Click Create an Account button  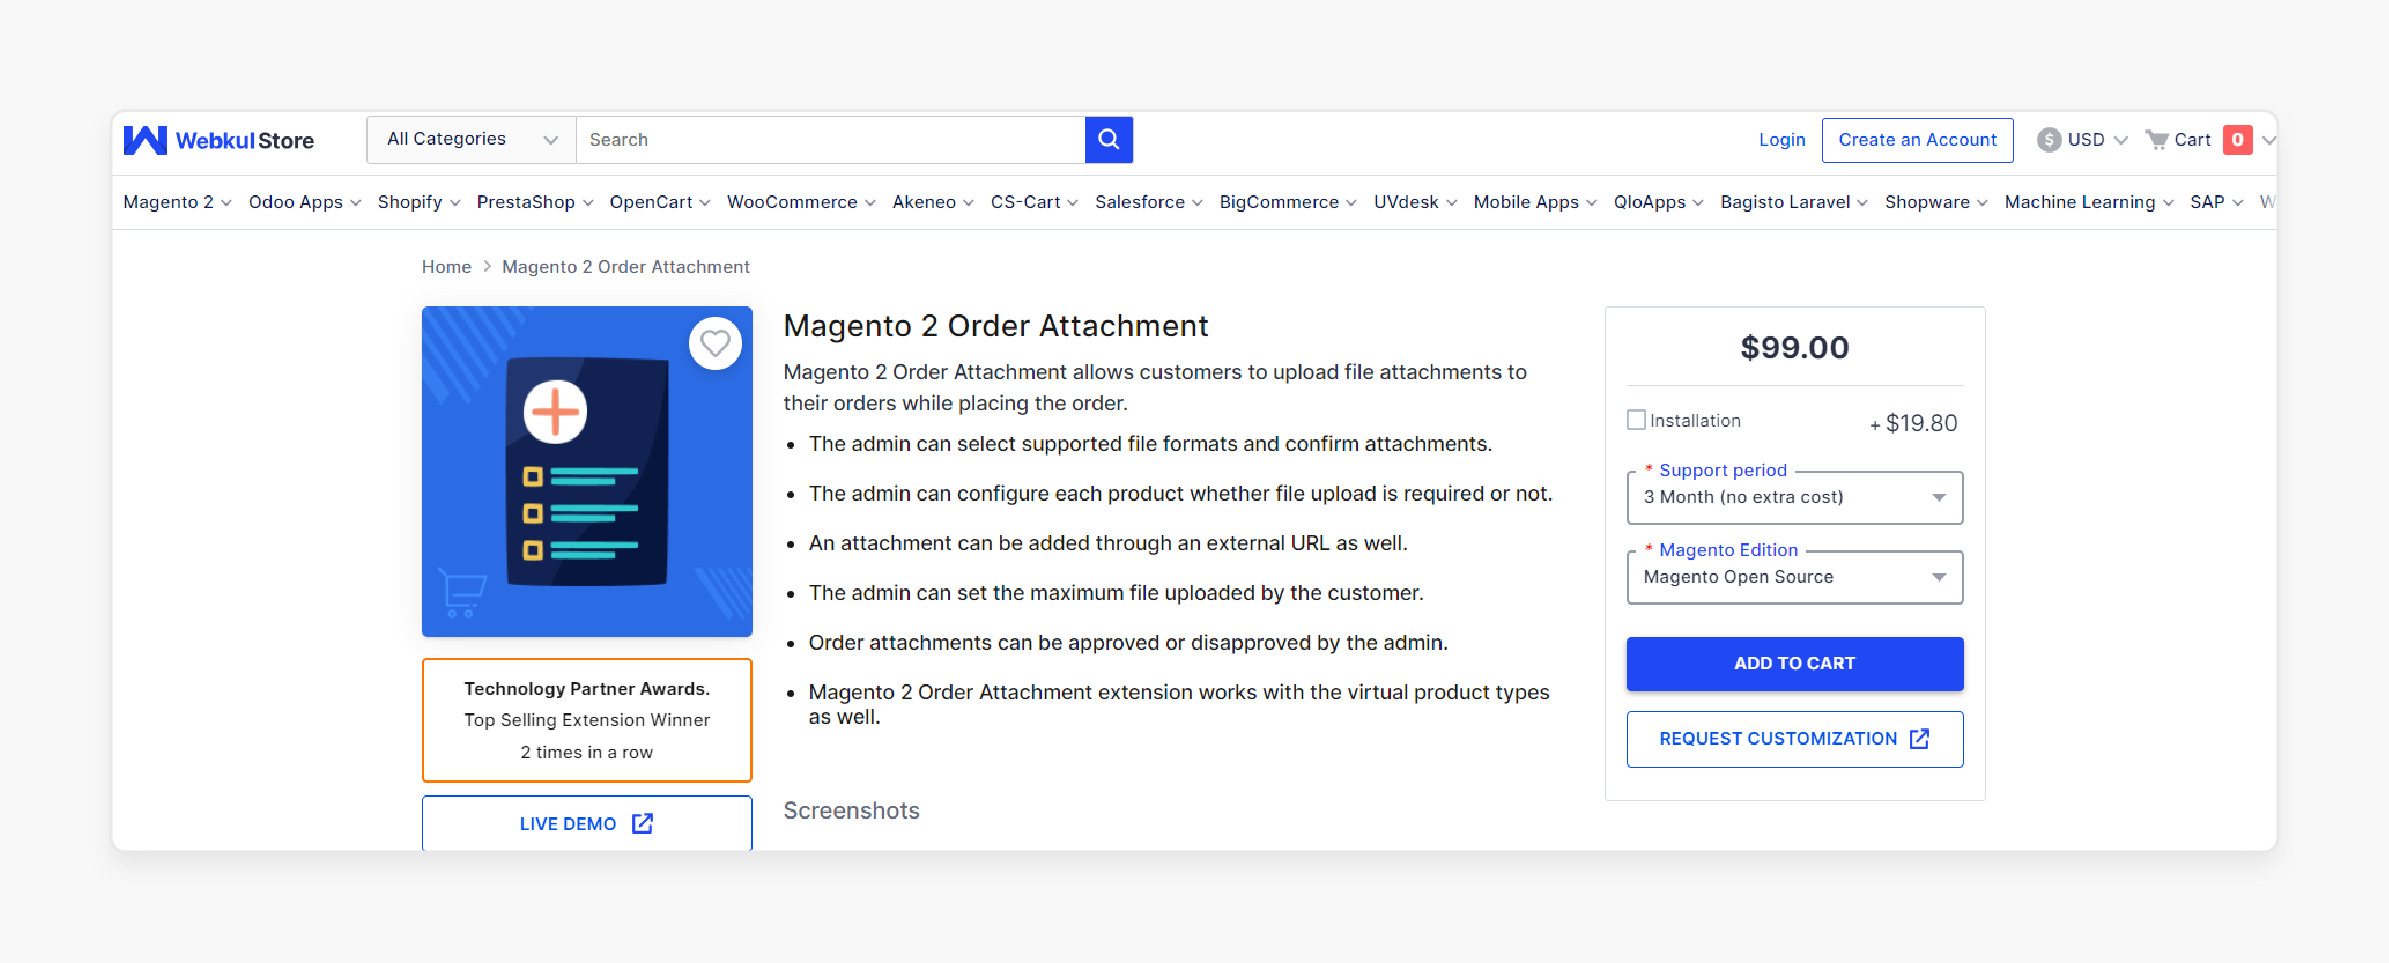point(1917,140)
